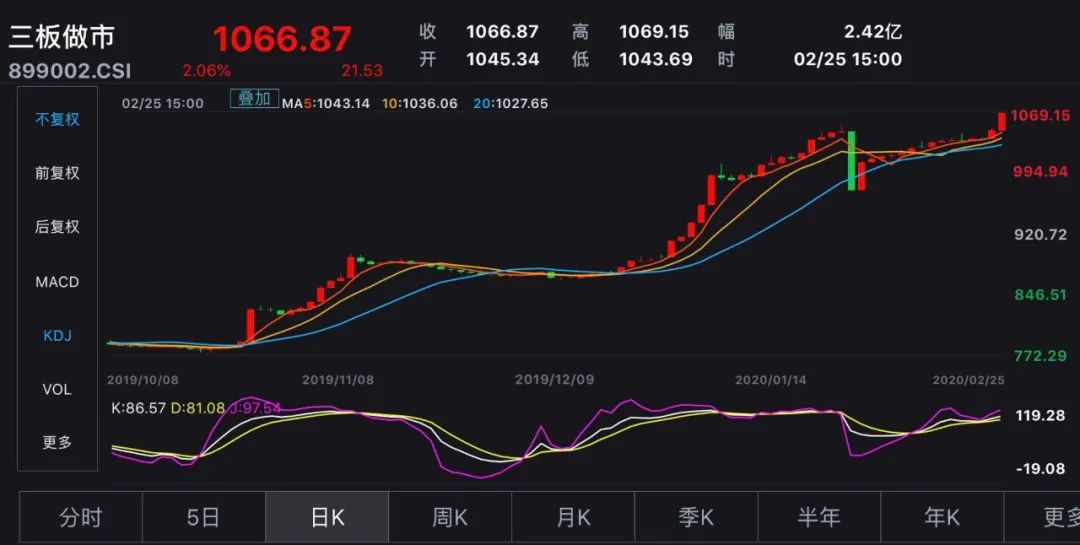Click the D:81.08 KDJ value
This screenshot has height=545, width=1080.
tap(198, 408)
